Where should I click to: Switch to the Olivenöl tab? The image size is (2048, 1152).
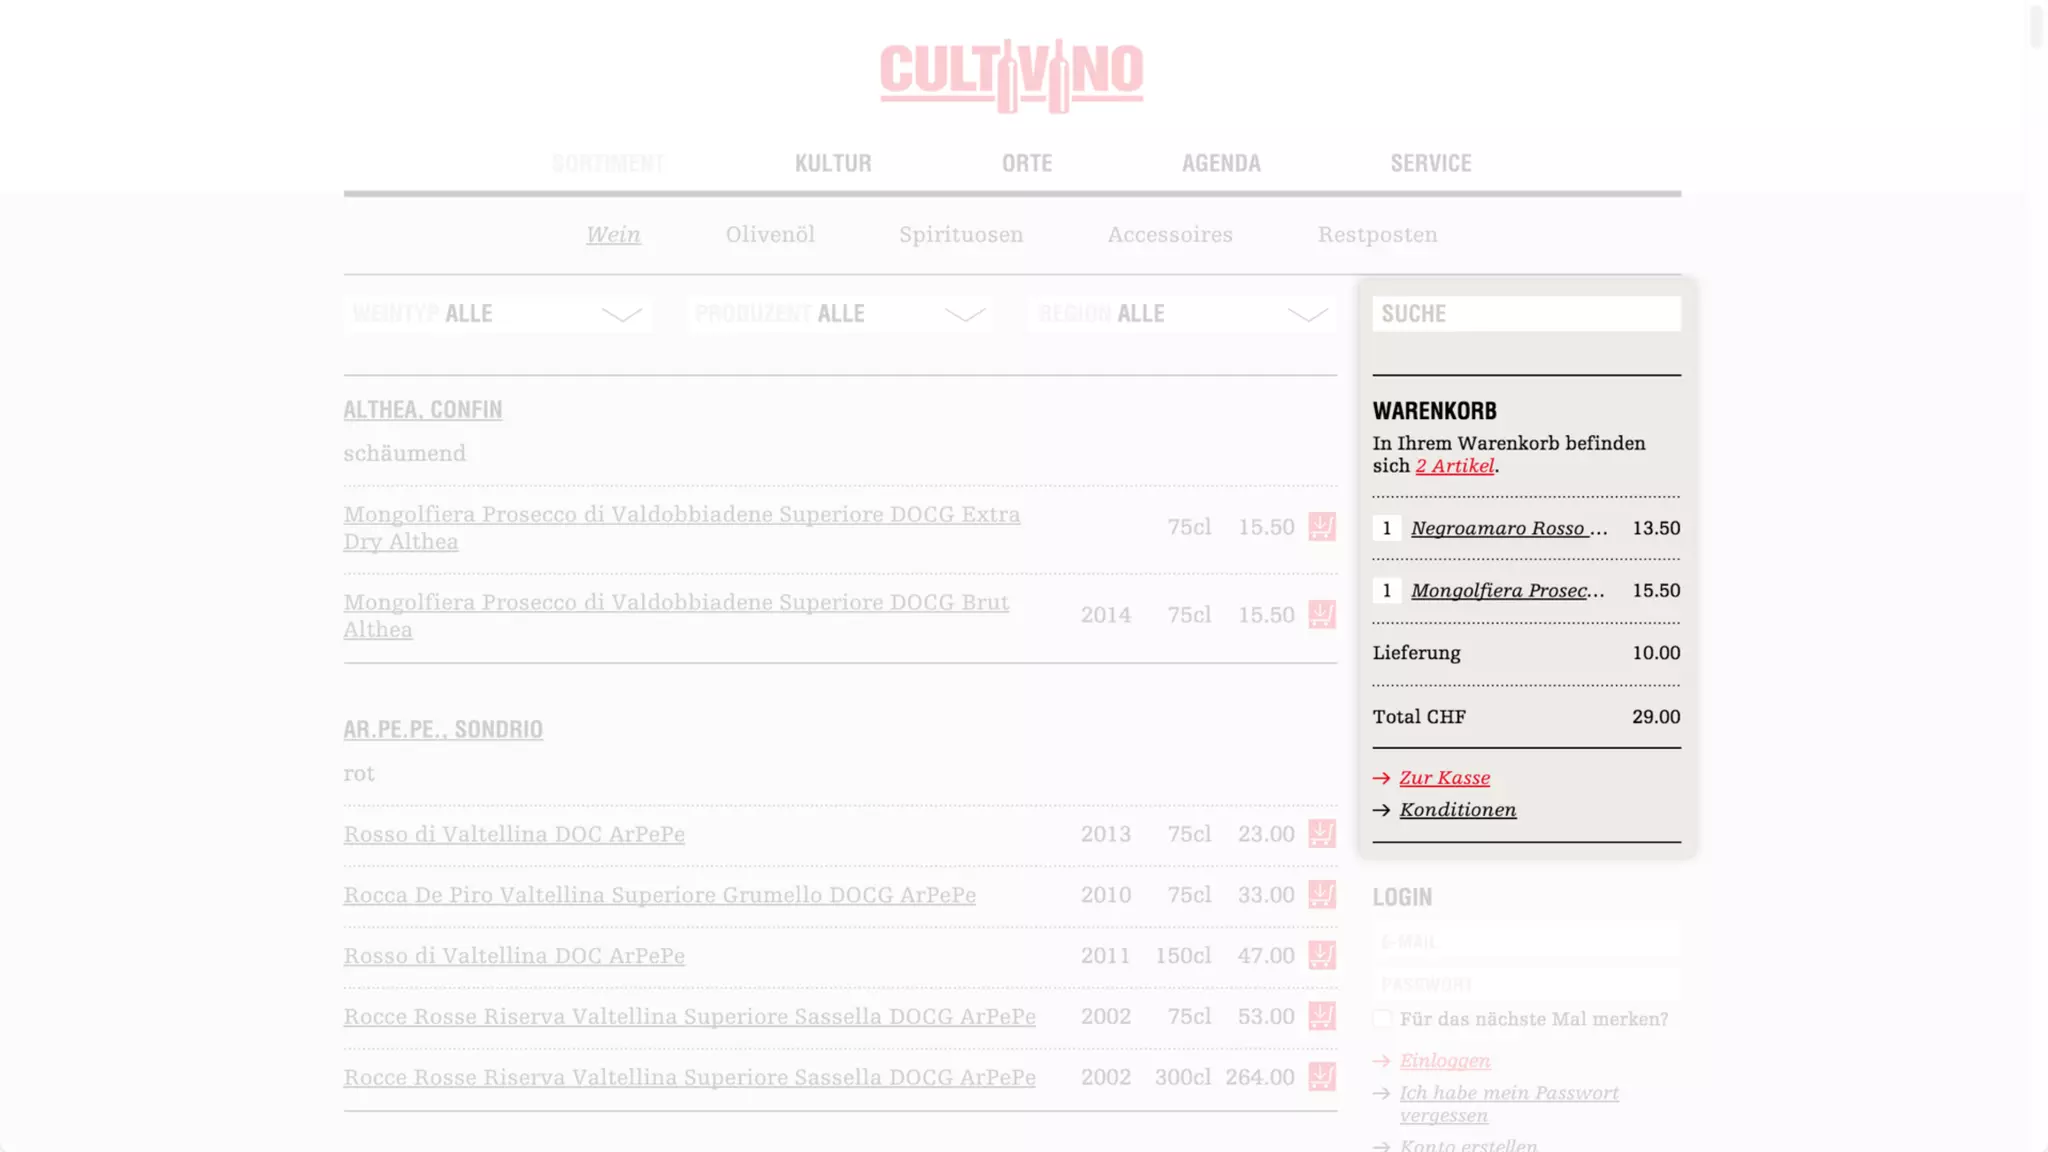tap(770, 235)
